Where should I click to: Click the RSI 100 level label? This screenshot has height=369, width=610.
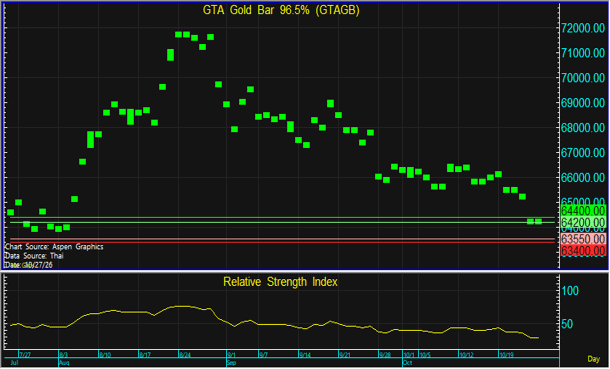(x=570, y=291)
